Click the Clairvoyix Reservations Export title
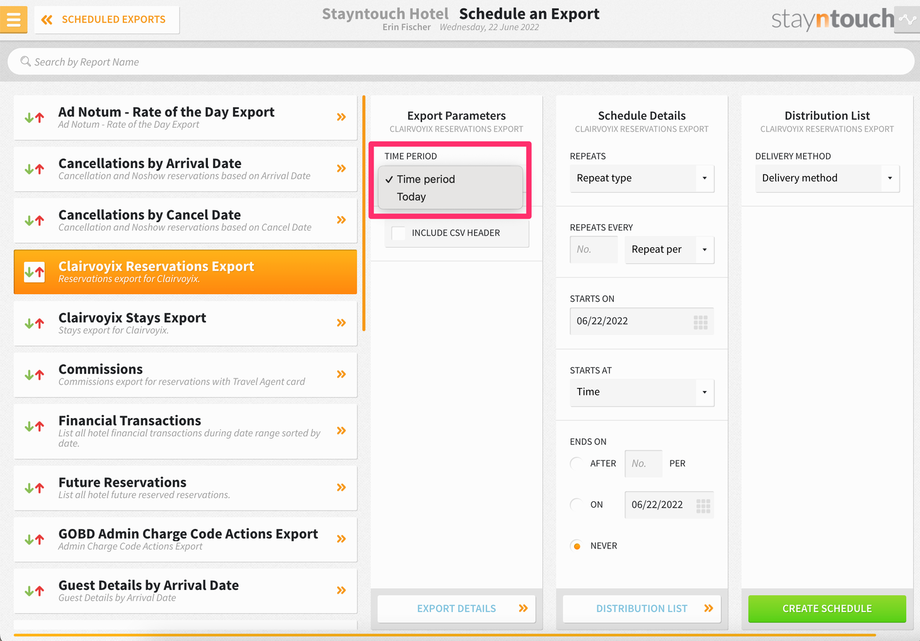Screen dimensions: 920x641 [156, 266]
